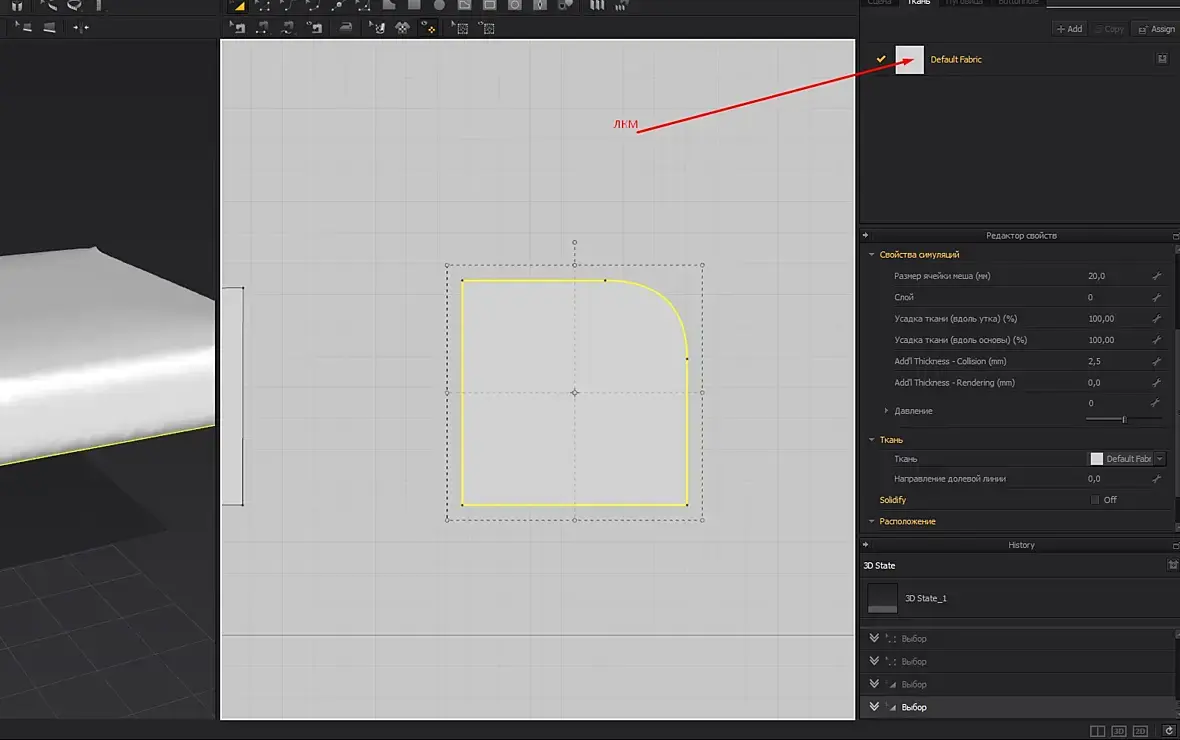Collapse the Свойства симуляций section
This screenshot has height=740, width=1180.
point(872,255)
